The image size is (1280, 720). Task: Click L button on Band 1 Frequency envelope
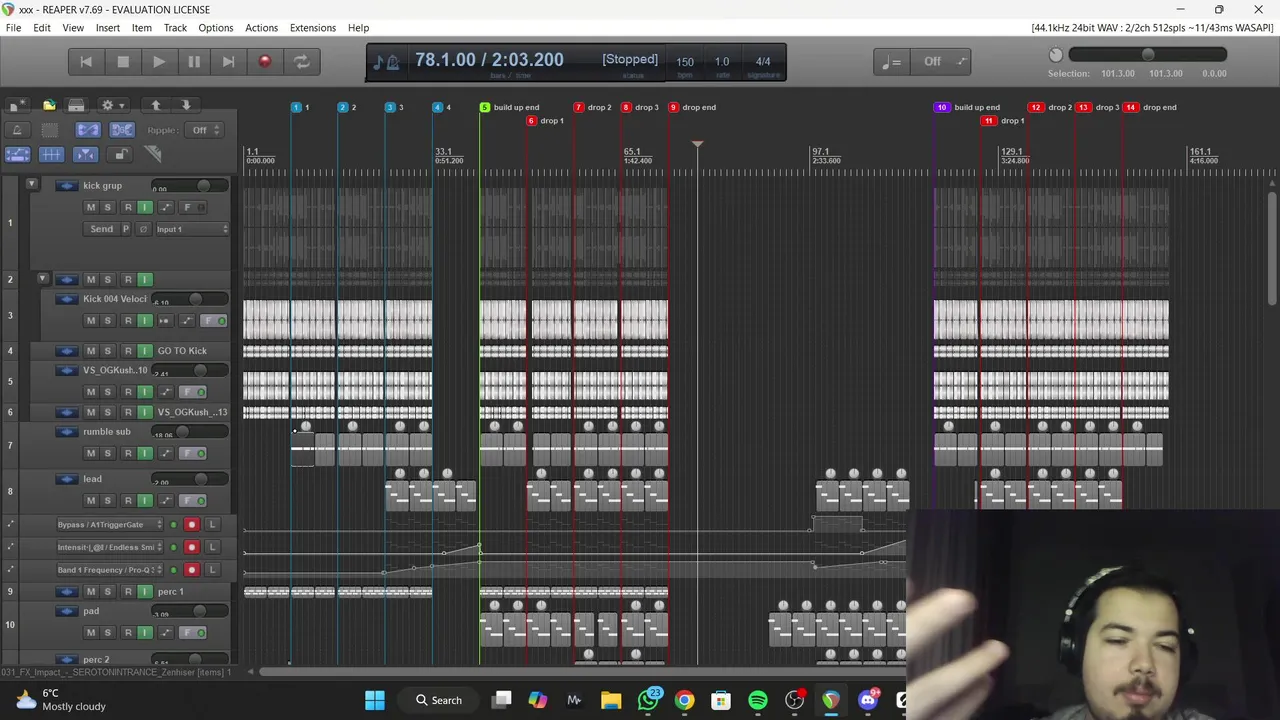point(212,570)
